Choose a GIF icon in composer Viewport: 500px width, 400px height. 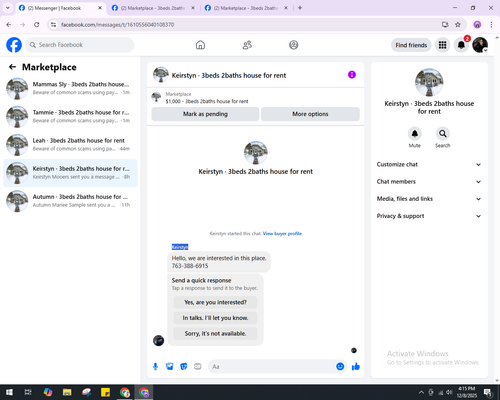pyautogui.click(x=198, y=367)
